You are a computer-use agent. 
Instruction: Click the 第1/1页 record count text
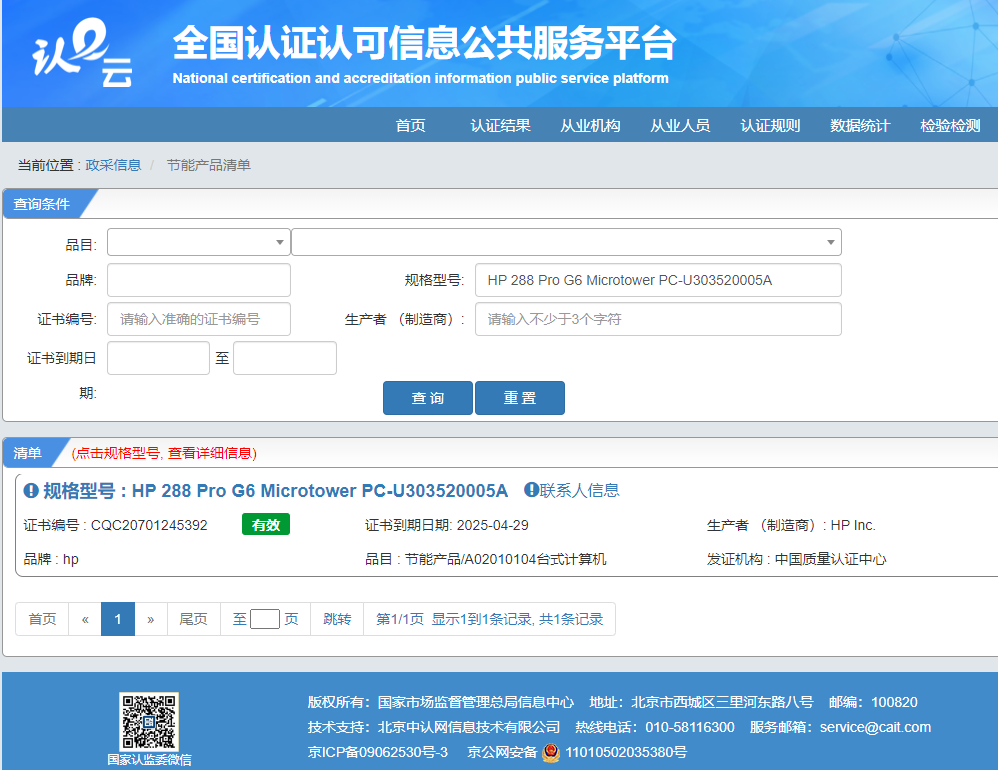(489, 619)
